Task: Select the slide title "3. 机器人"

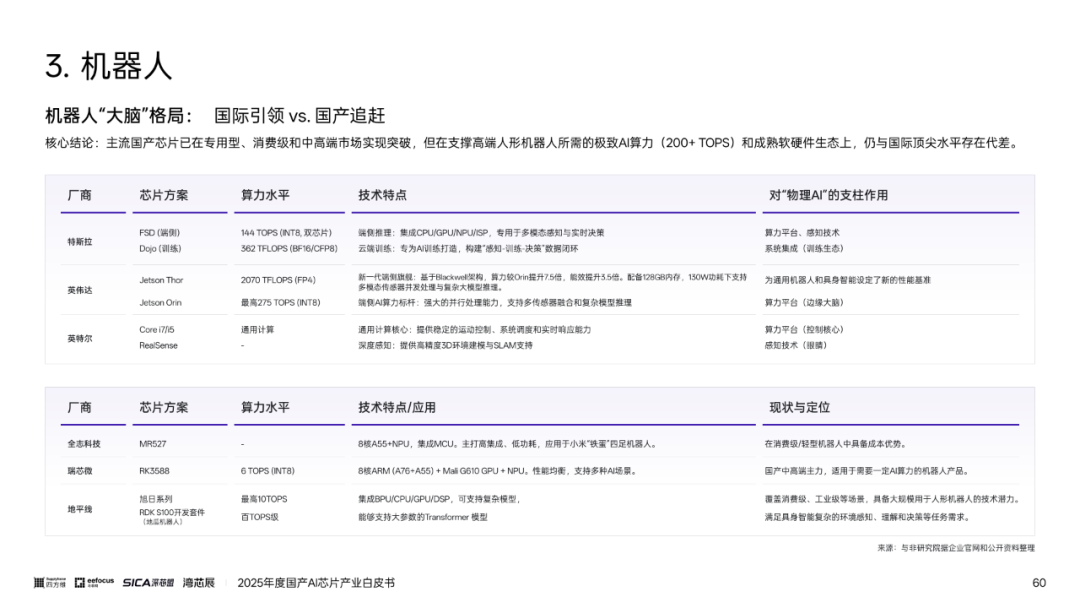Action: 108,66
